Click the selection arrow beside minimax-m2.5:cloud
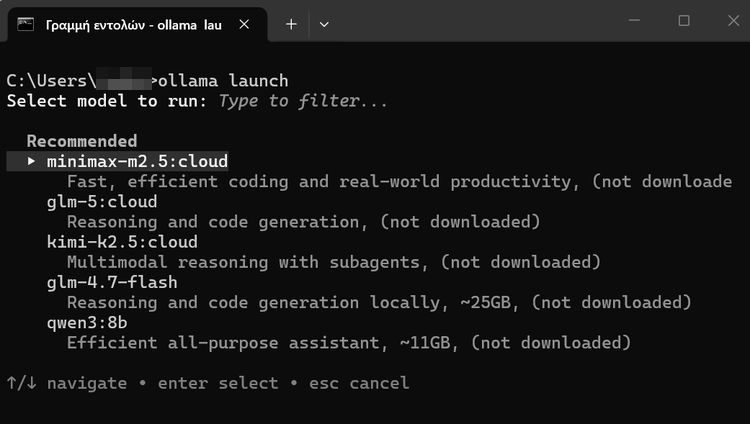This screenshot has width=750, height=424. point(32,161)
